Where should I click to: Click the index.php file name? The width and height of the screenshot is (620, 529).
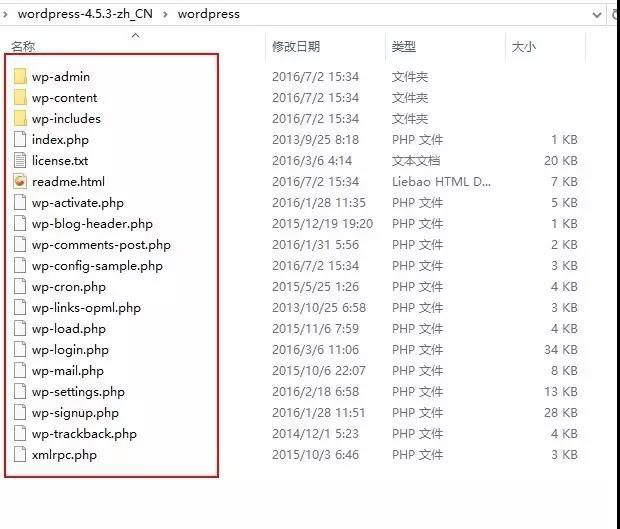(x=60, y=140)
